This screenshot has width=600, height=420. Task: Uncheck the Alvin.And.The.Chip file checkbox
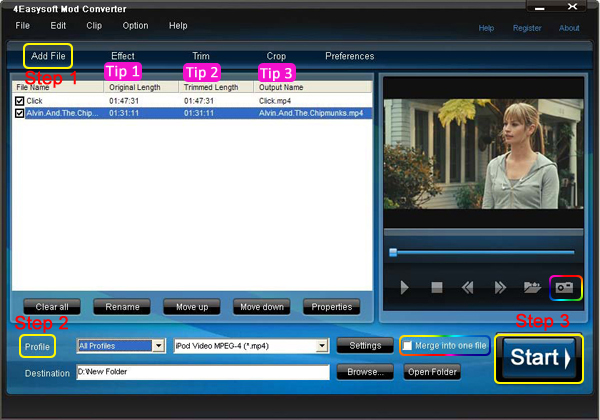tap(20, 113)
